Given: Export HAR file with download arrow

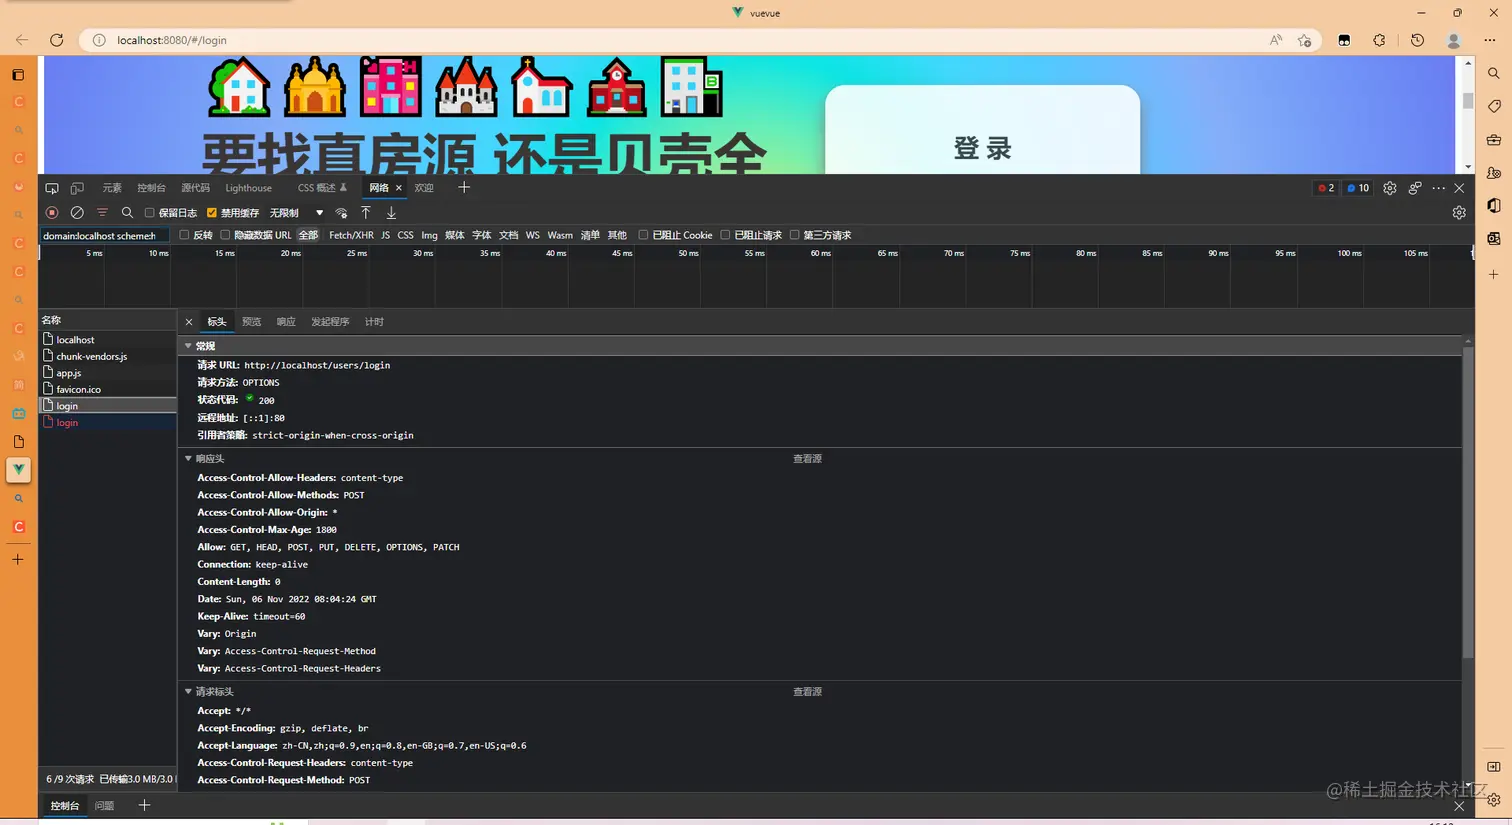Looking at the screenshot, I should [x=391, y=213].
